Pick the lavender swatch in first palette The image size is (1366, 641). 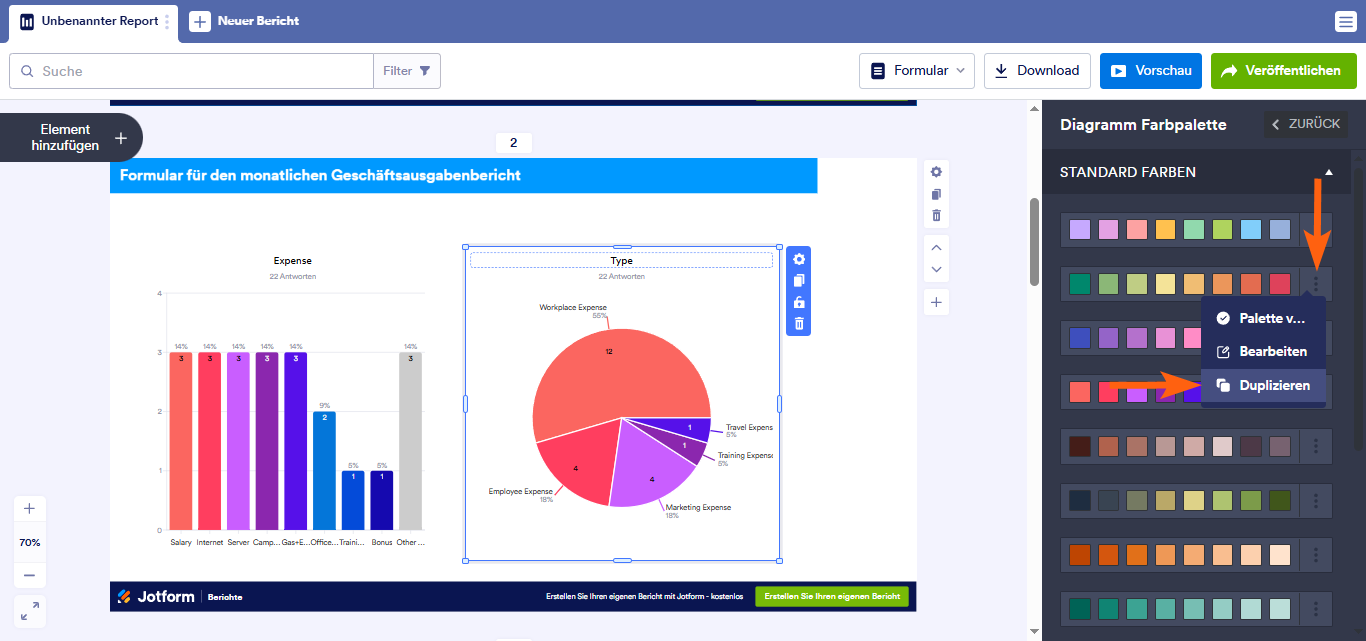point(1079,230)
